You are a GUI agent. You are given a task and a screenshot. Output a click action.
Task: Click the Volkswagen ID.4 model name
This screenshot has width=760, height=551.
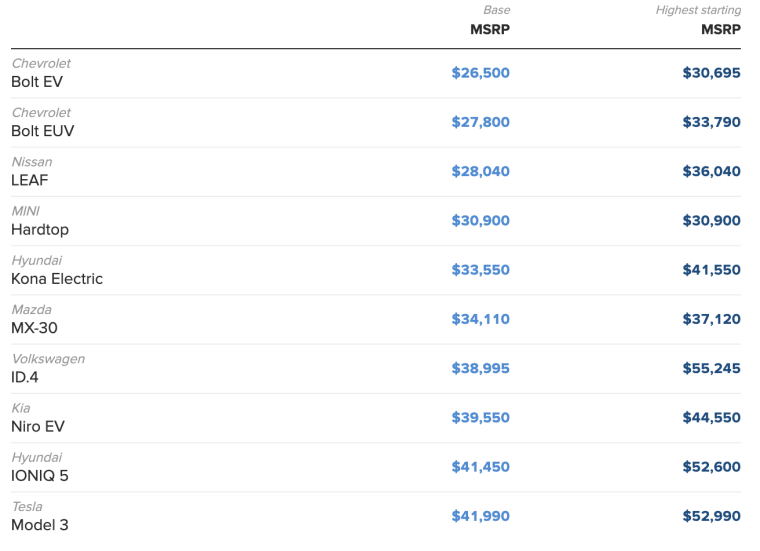coord(25,377)
